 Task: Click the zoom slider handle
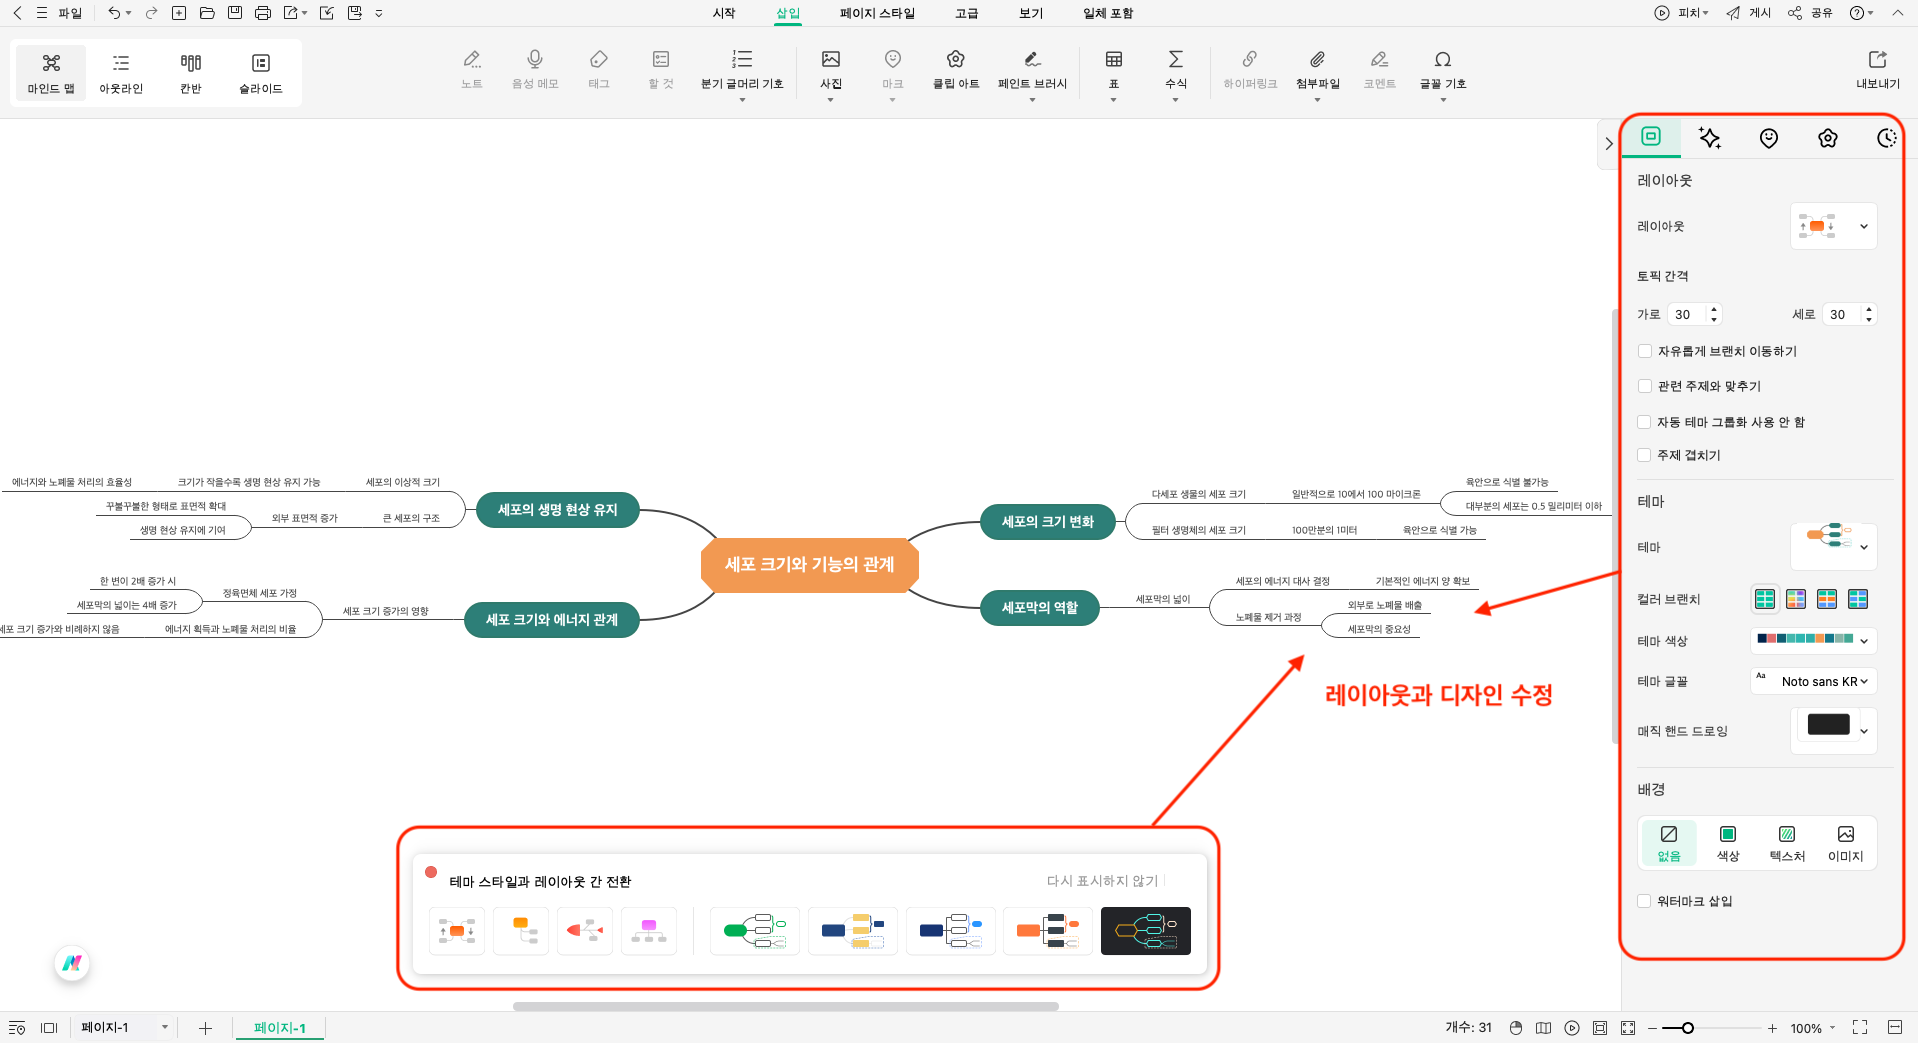1687,1028
